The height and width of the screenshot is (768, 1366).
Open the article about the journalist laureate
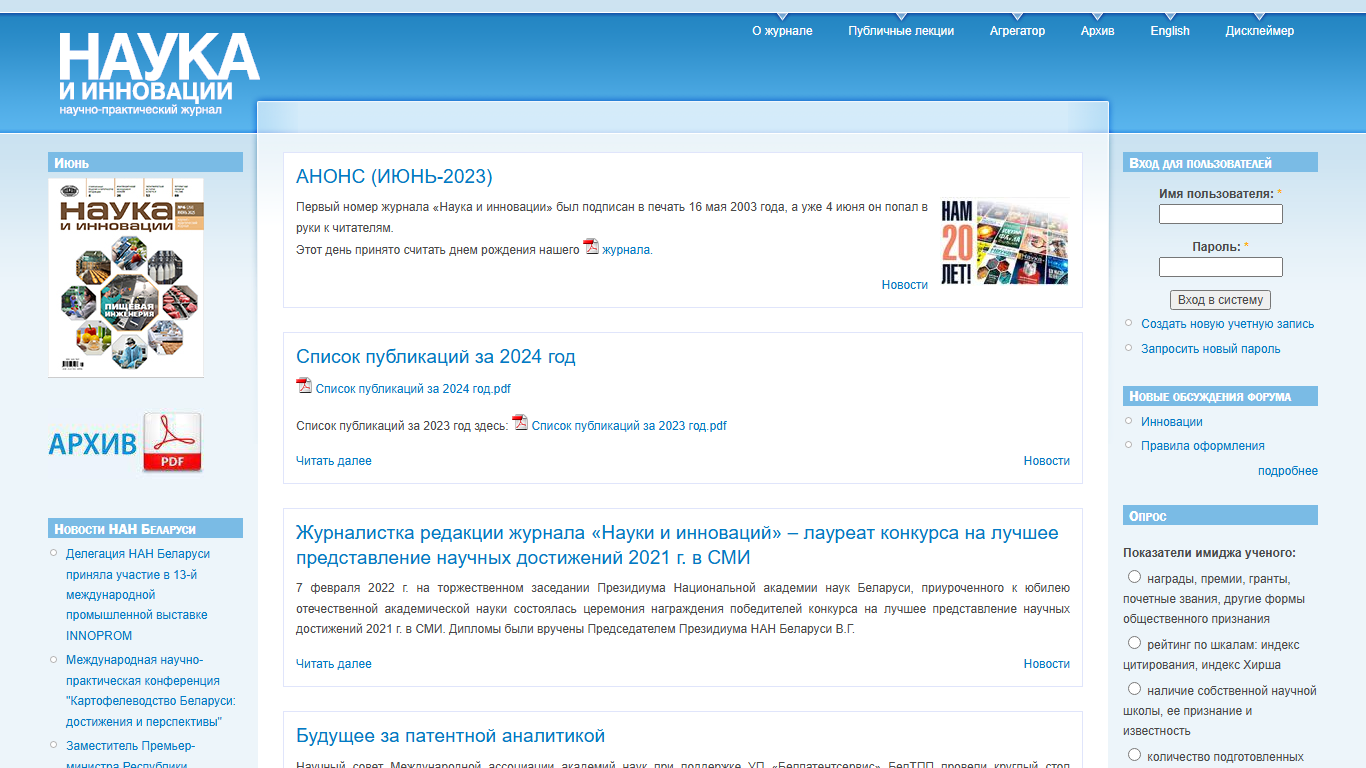[677, 545]
